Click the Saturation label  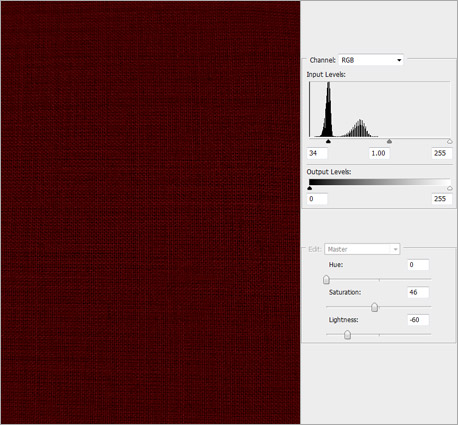coord(345,292)
